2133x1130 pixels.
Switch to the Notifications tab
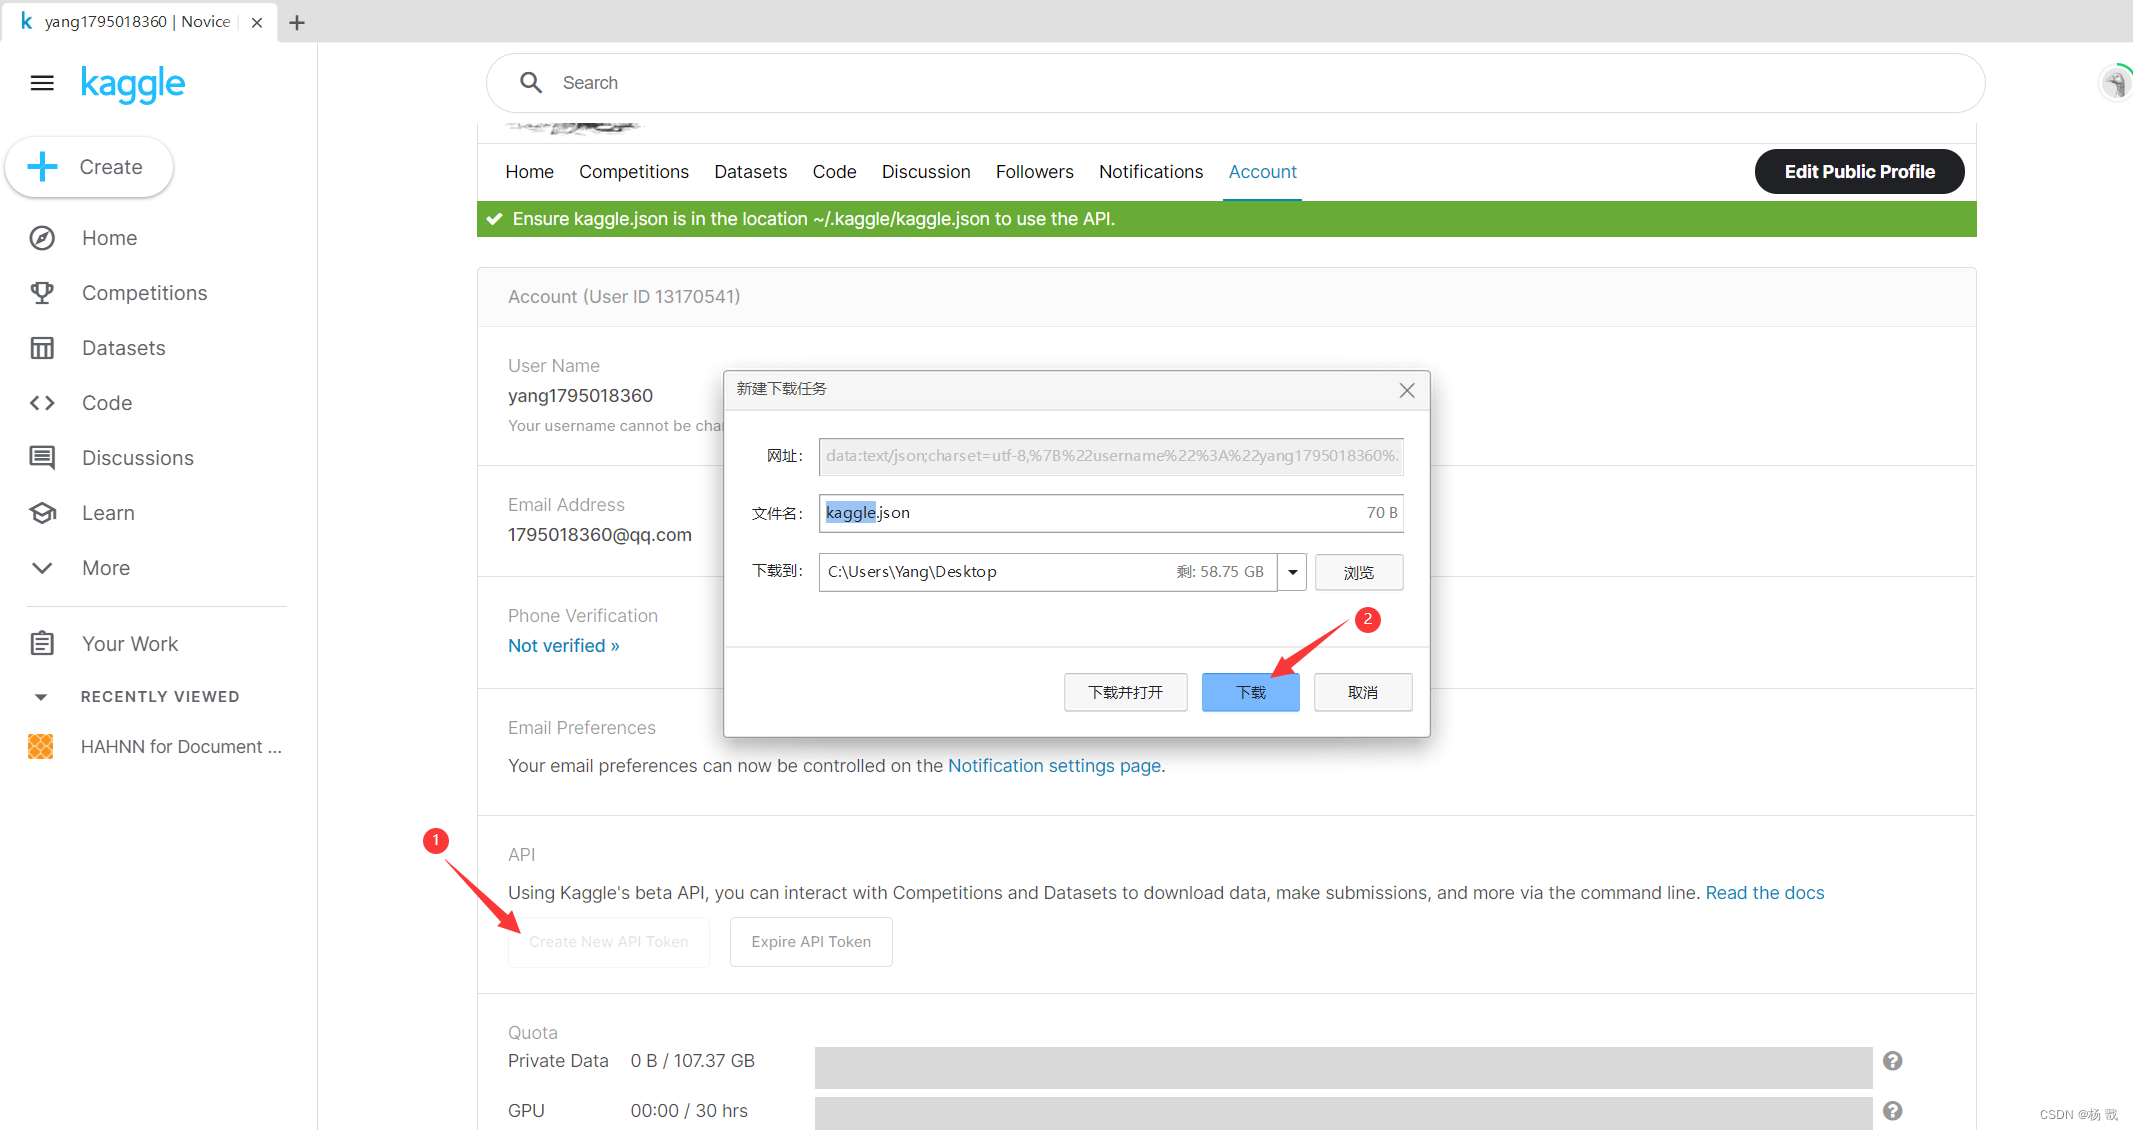pyautogui.click(x=1150, y=172)
